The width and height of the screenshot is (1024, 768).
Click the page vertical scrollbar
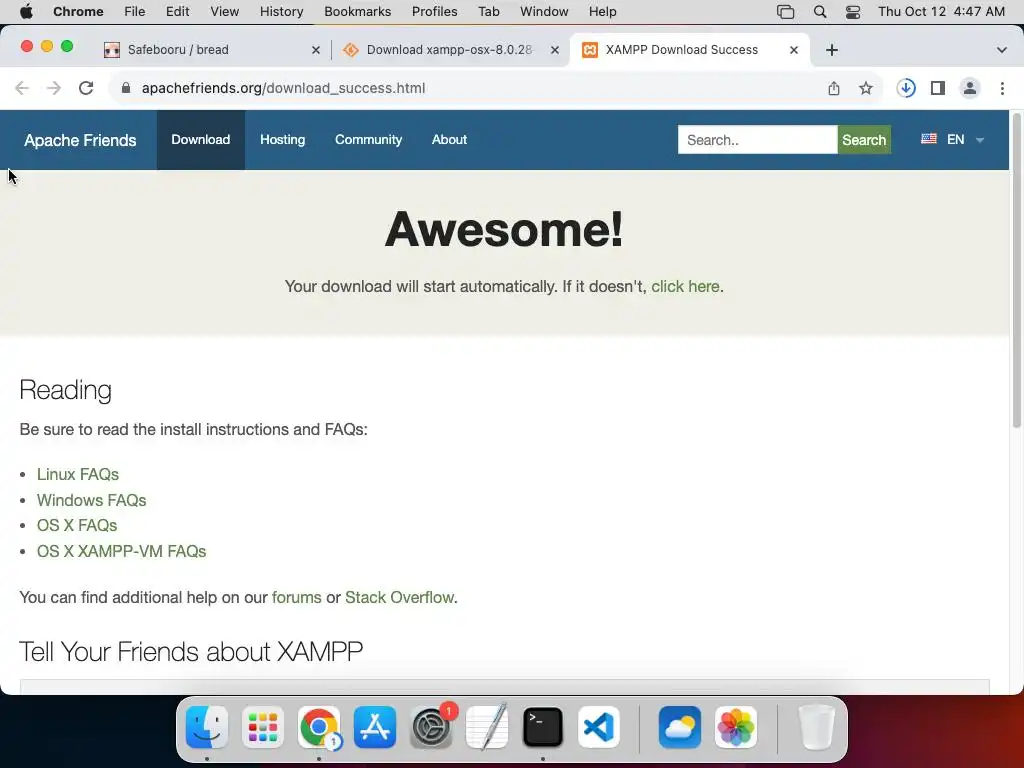pyautogui.click(x=1016, y=271)
